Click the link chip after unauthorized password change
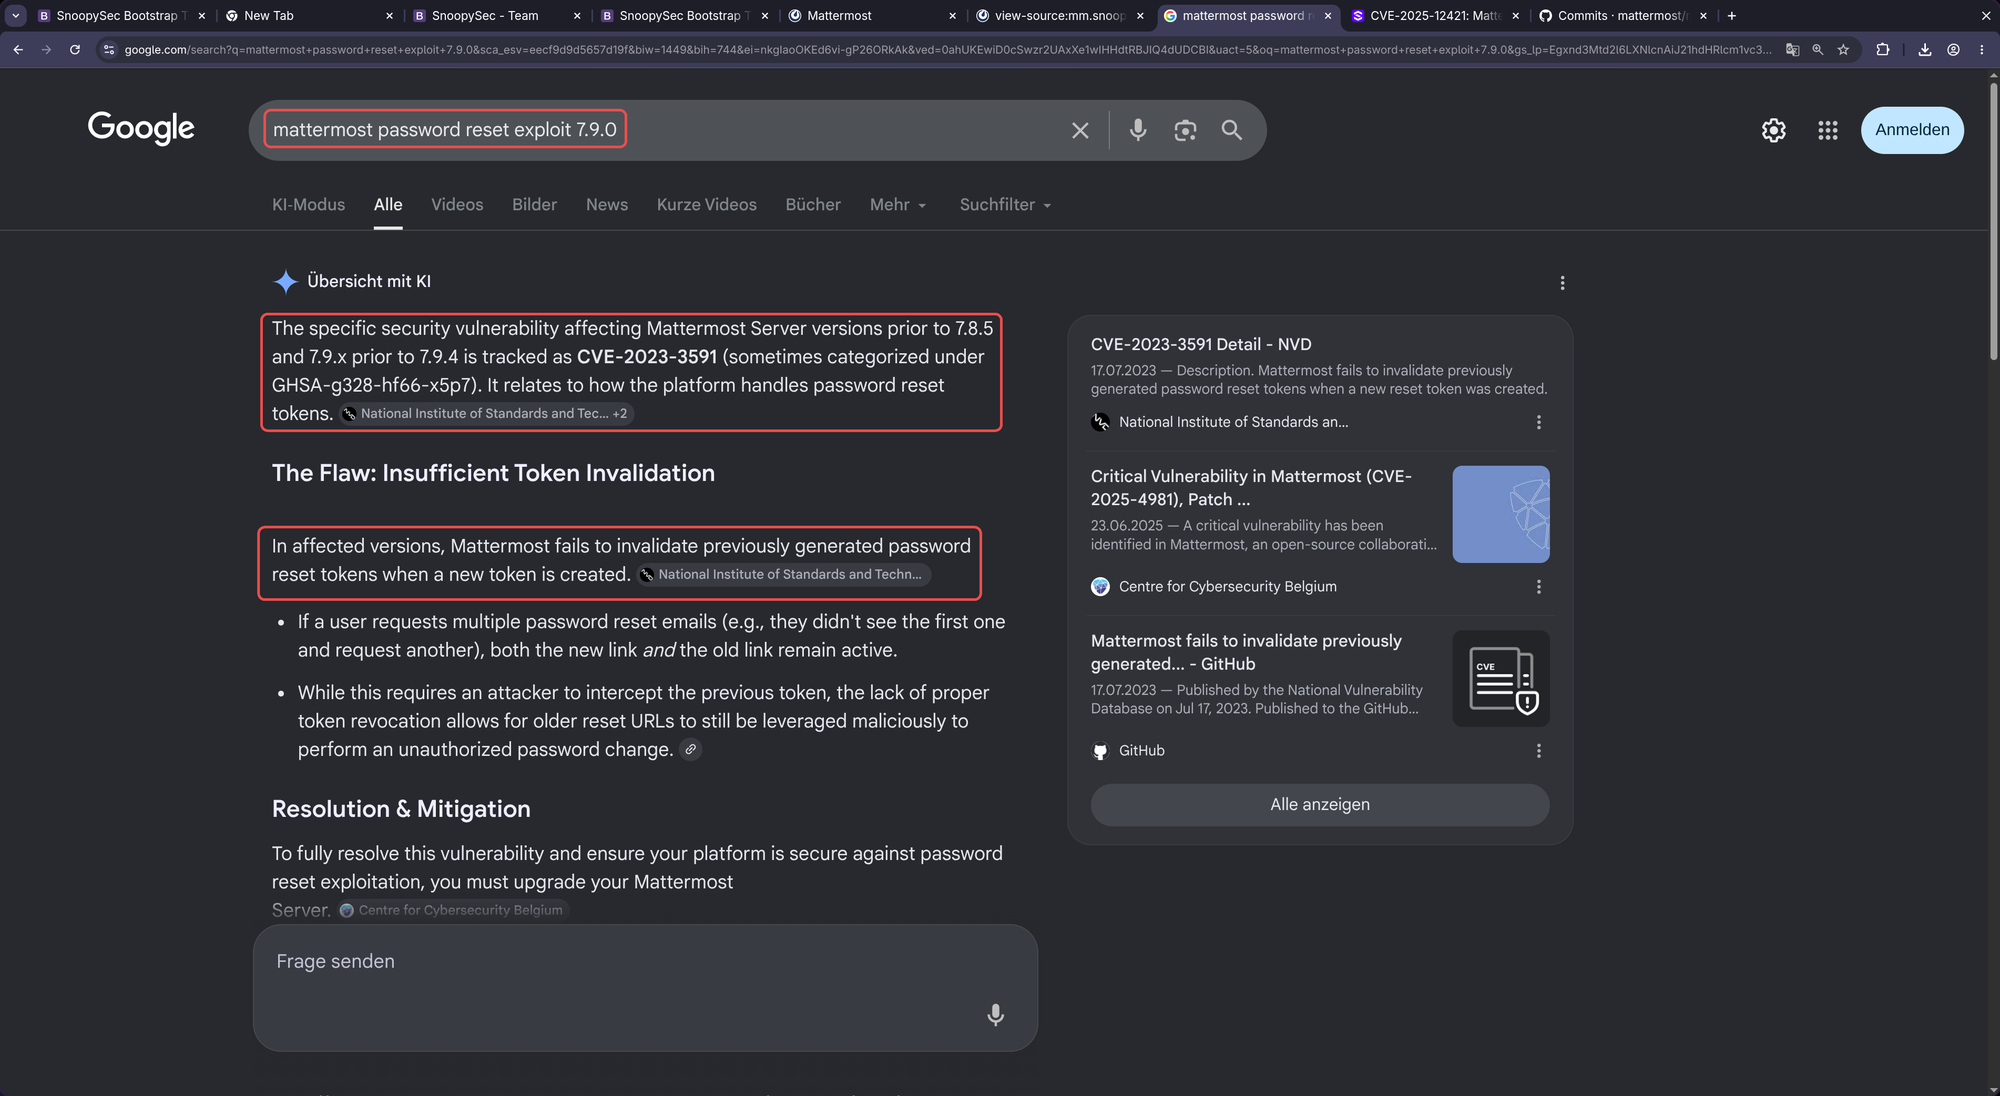This screenshot has width=2000, height=1096. 690,749
